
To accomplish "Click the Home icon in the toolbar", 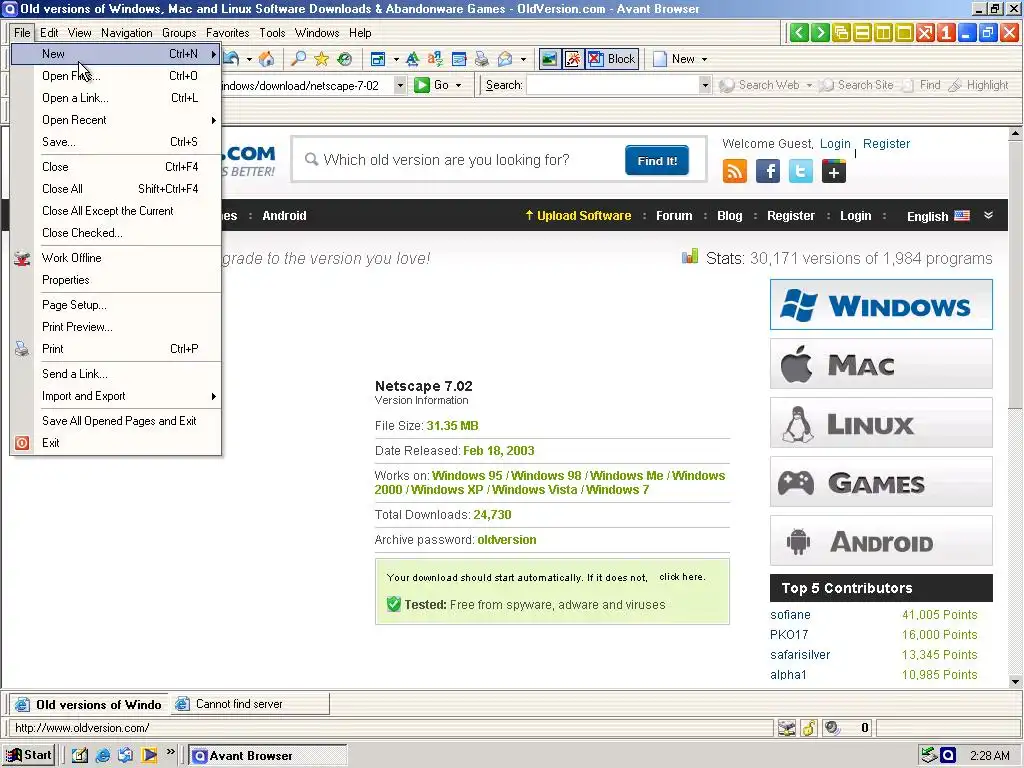I will (x=266, y=59).
